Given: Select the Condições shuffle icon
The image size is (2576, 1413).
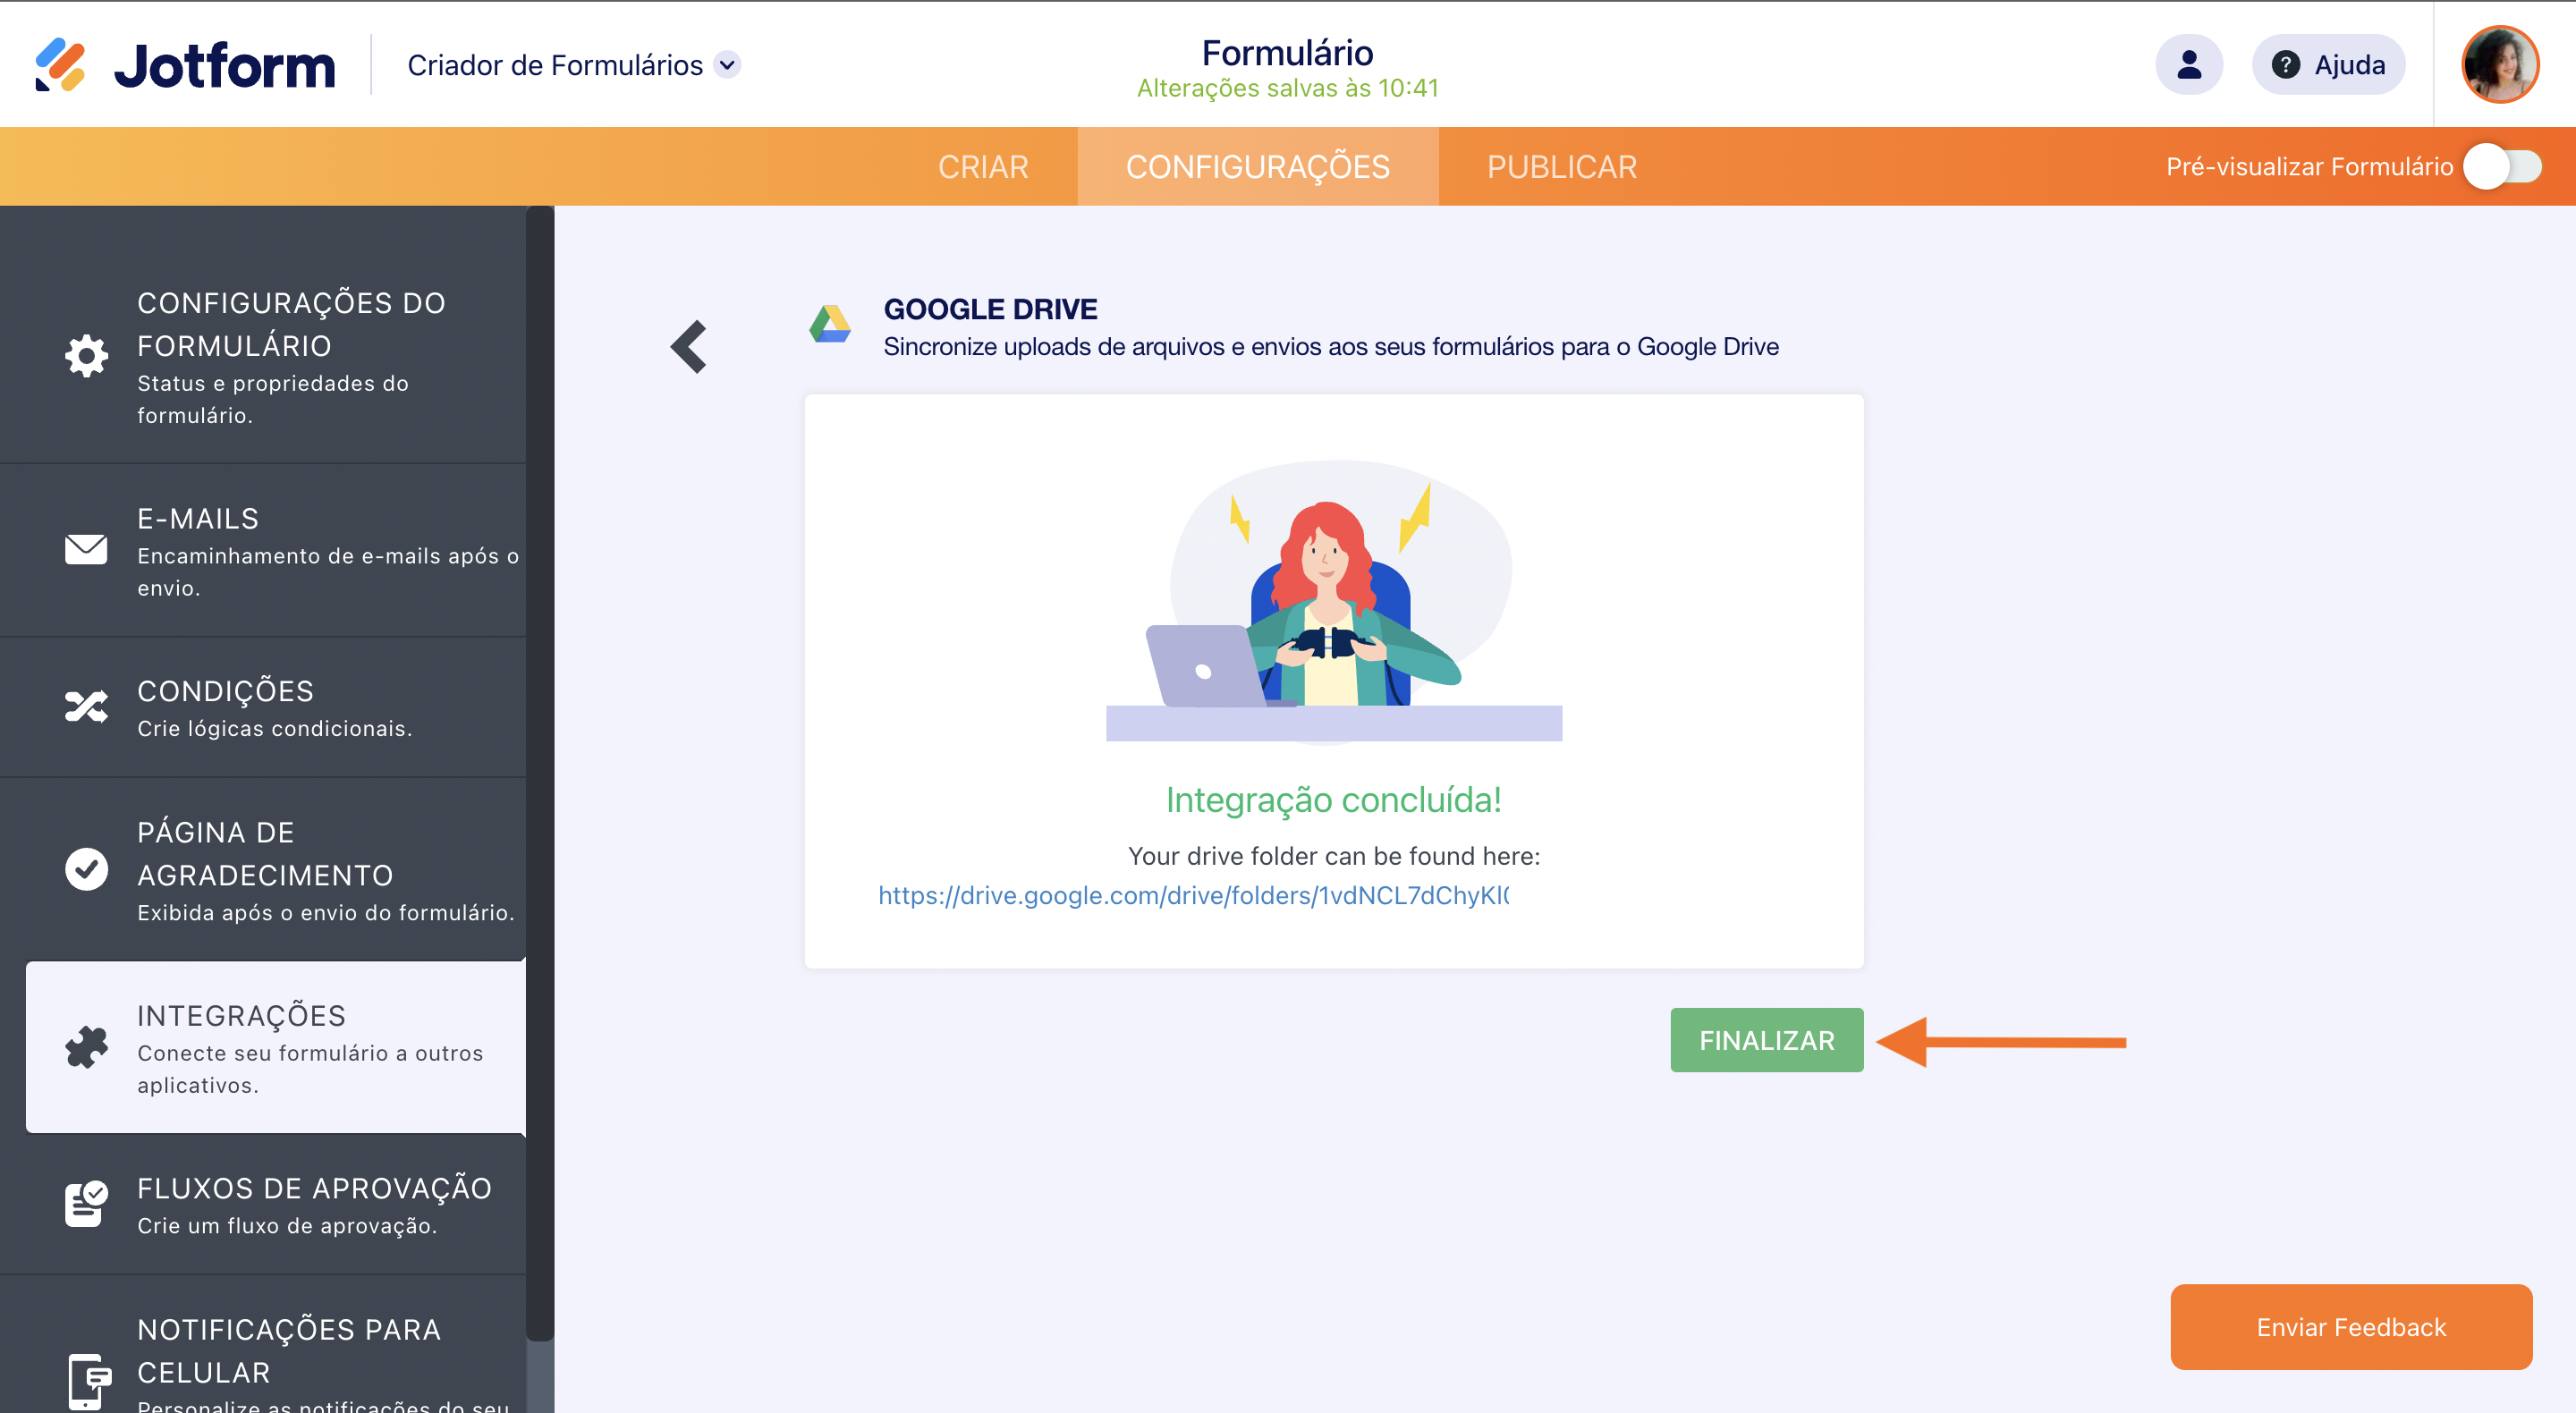Looking at the screenshot, I should tap(86, 707).
